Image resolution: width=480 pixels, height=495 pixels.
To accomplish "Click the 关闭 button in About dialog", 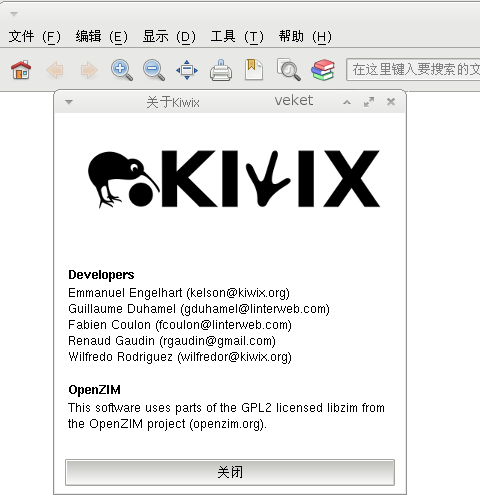I will tap(230, 472).
